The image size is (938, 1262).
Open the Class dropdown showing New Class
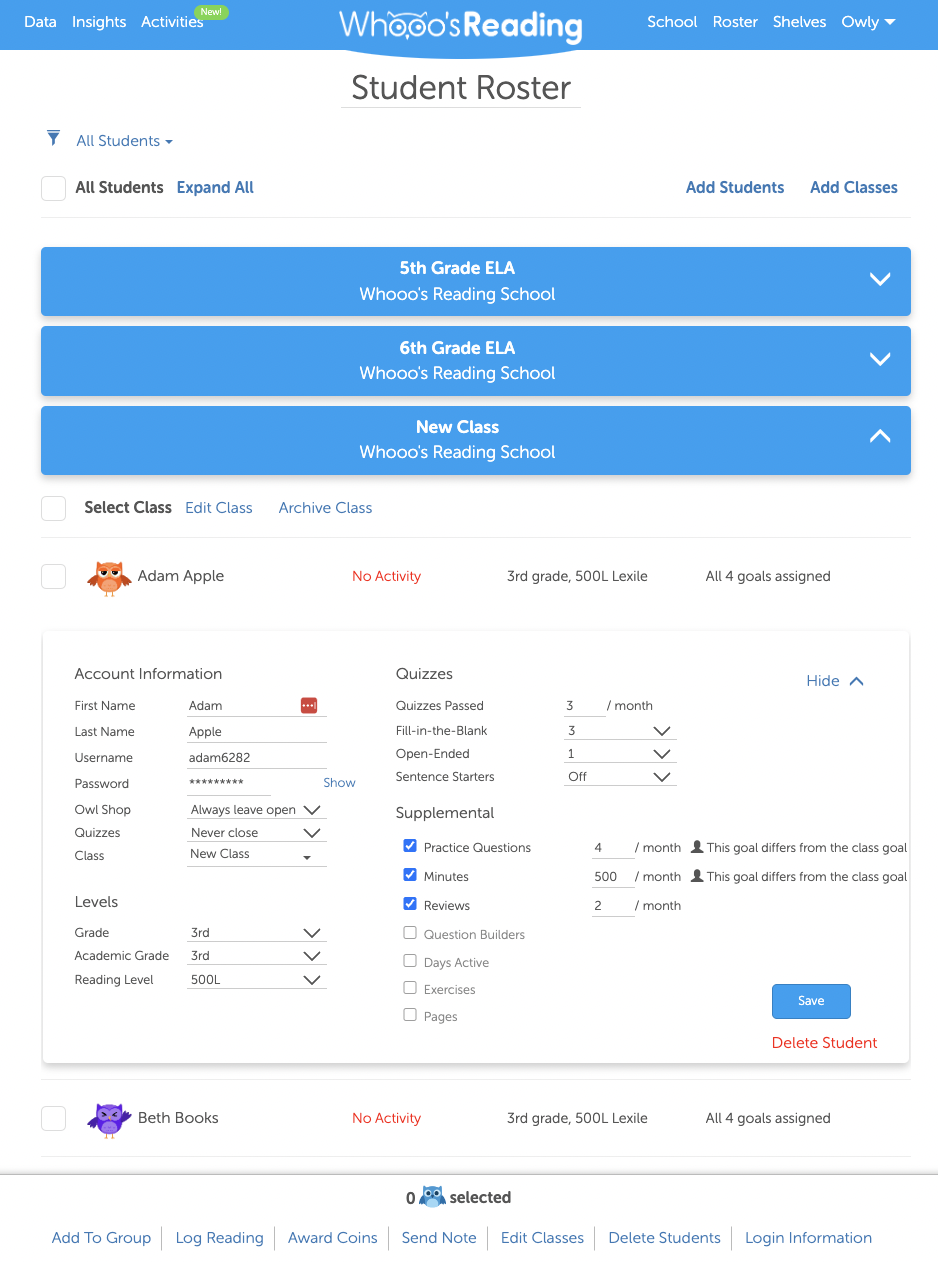pyautogui.click(x=257, y=855)
